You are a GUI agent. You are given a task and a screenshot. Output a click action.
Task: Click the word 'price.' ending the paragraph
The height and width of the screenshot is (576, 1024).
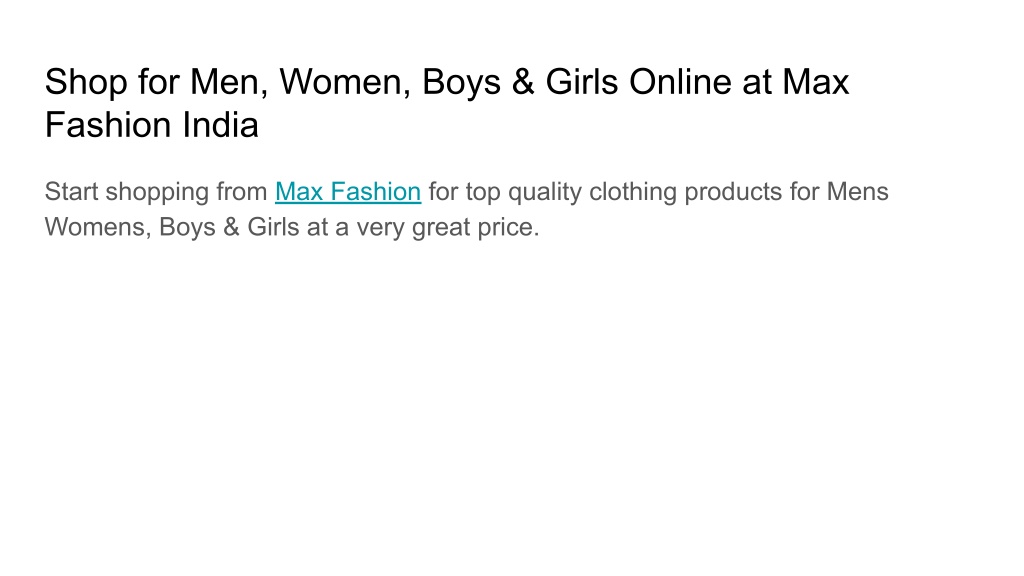click(x=508, y=228)
